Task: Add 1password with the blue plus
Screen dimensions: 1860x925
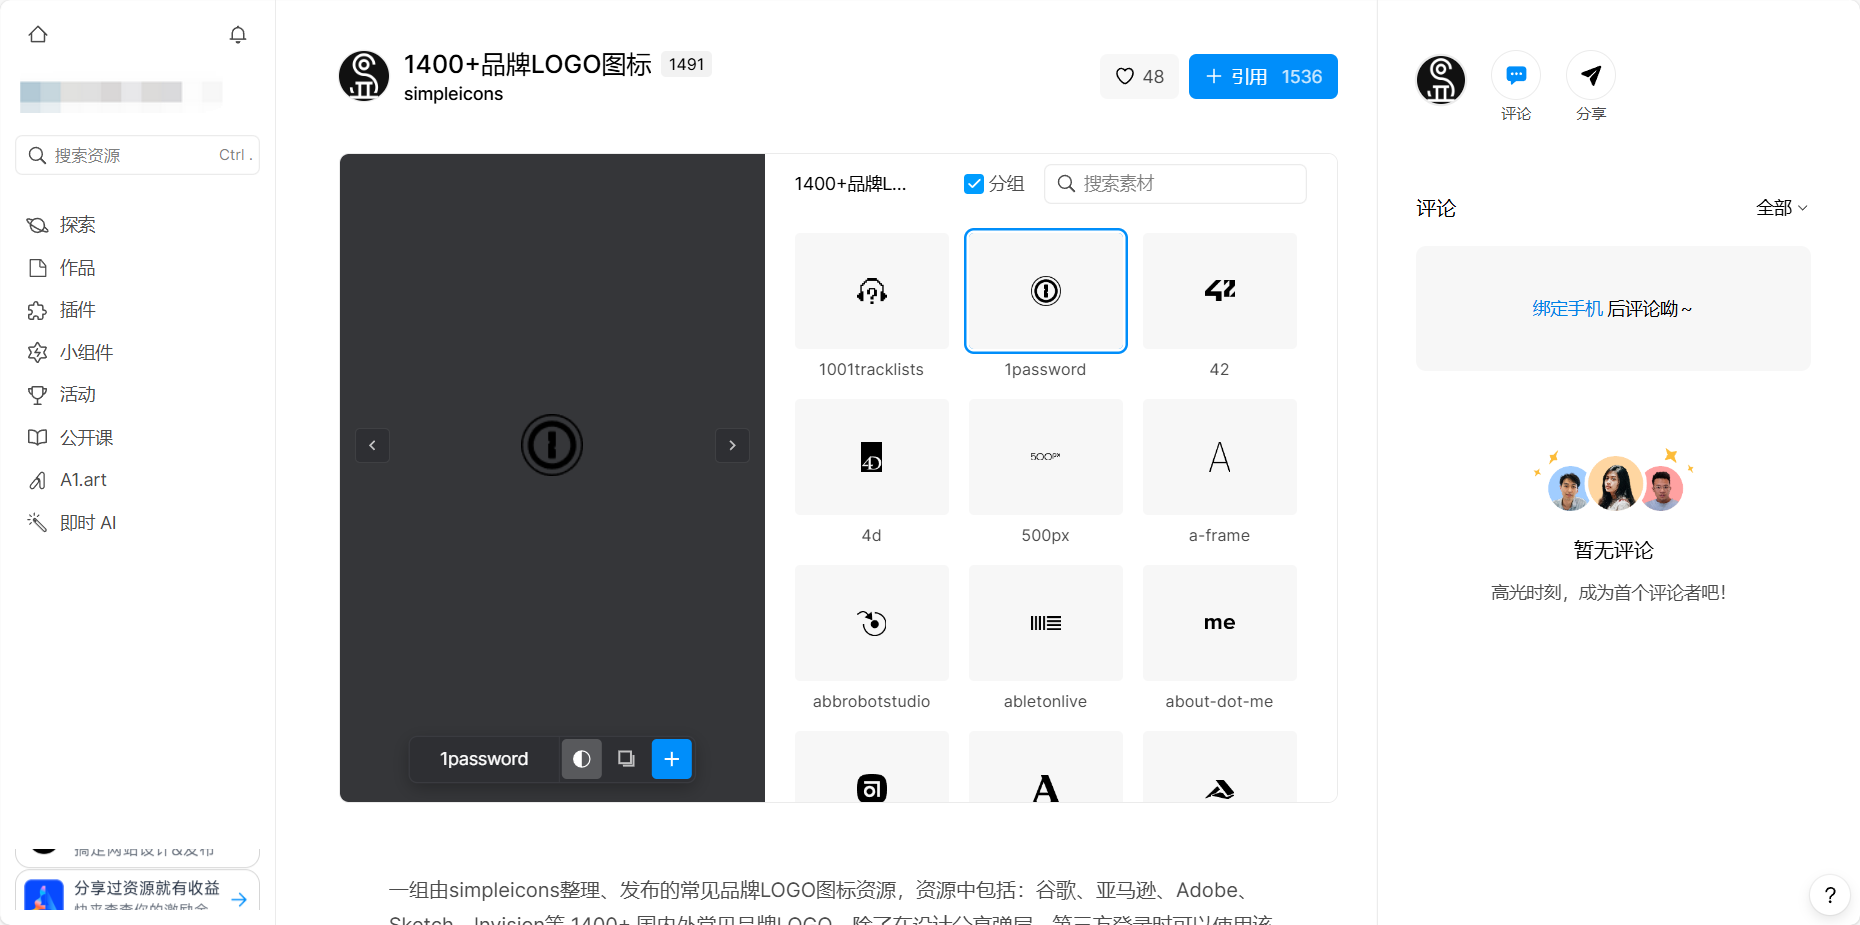Action: tap(672, 759)
